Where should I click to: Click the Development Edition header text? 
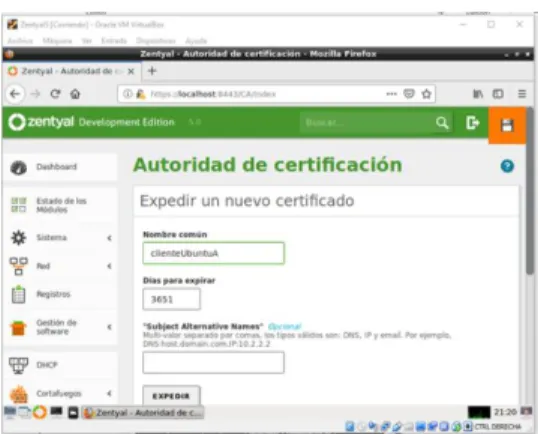127,122
